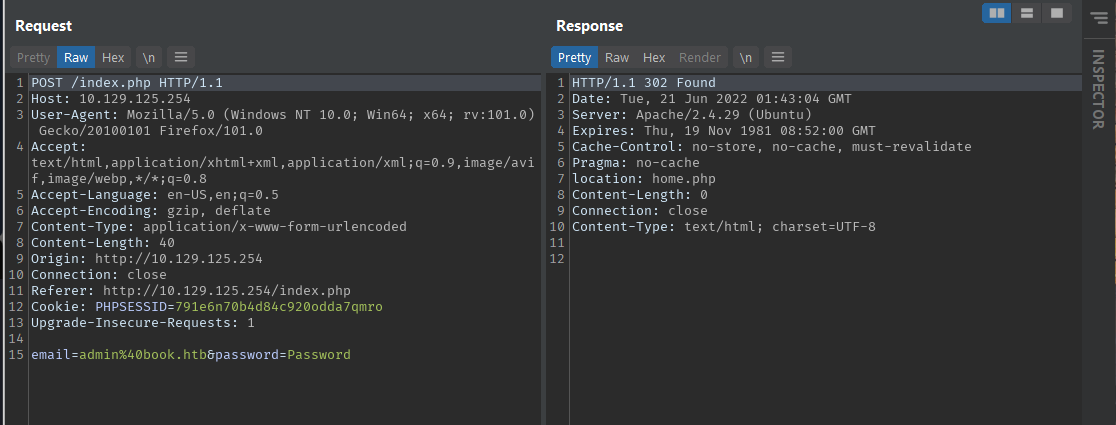Open Request panel hamburger options menu
Screen dimensions: 1116x425
click(x=181, y=58)
